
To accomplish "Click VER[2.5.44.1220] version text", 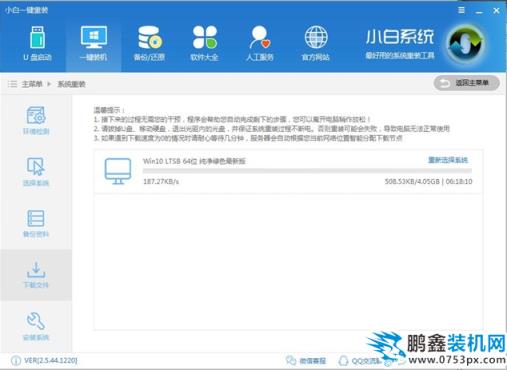I will 51,360.
